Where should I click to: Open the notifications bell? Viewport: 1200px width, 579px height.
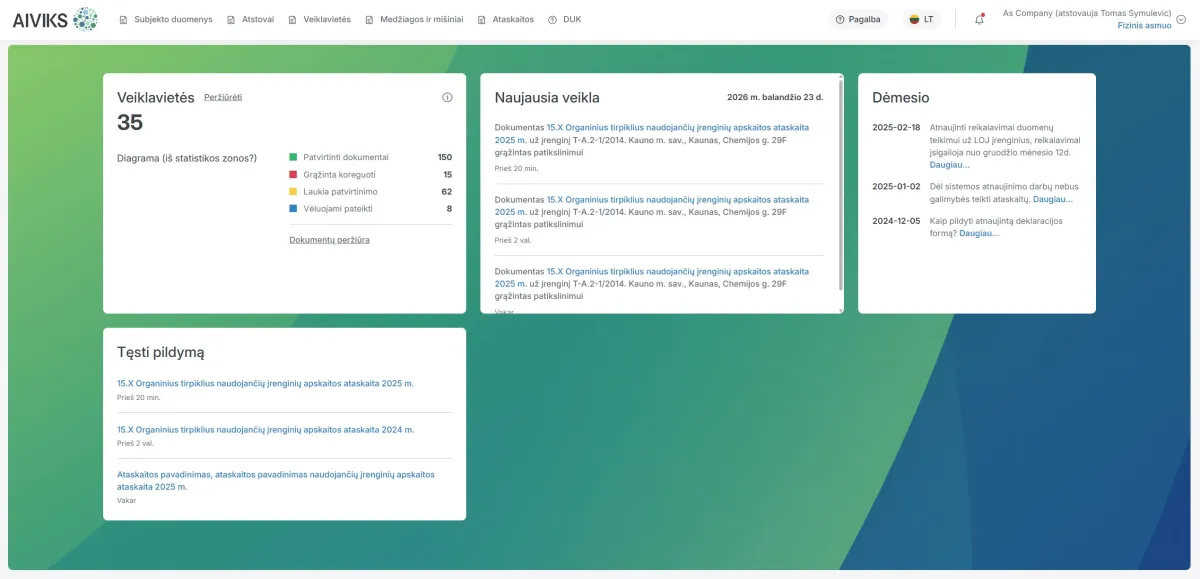point(979,19)
